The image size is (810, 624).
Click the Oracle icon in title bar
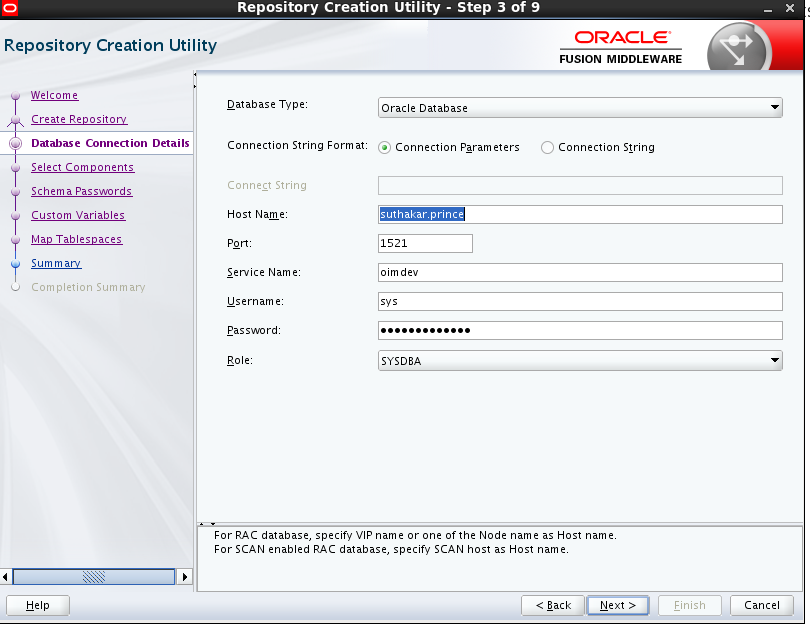point(9,8)
